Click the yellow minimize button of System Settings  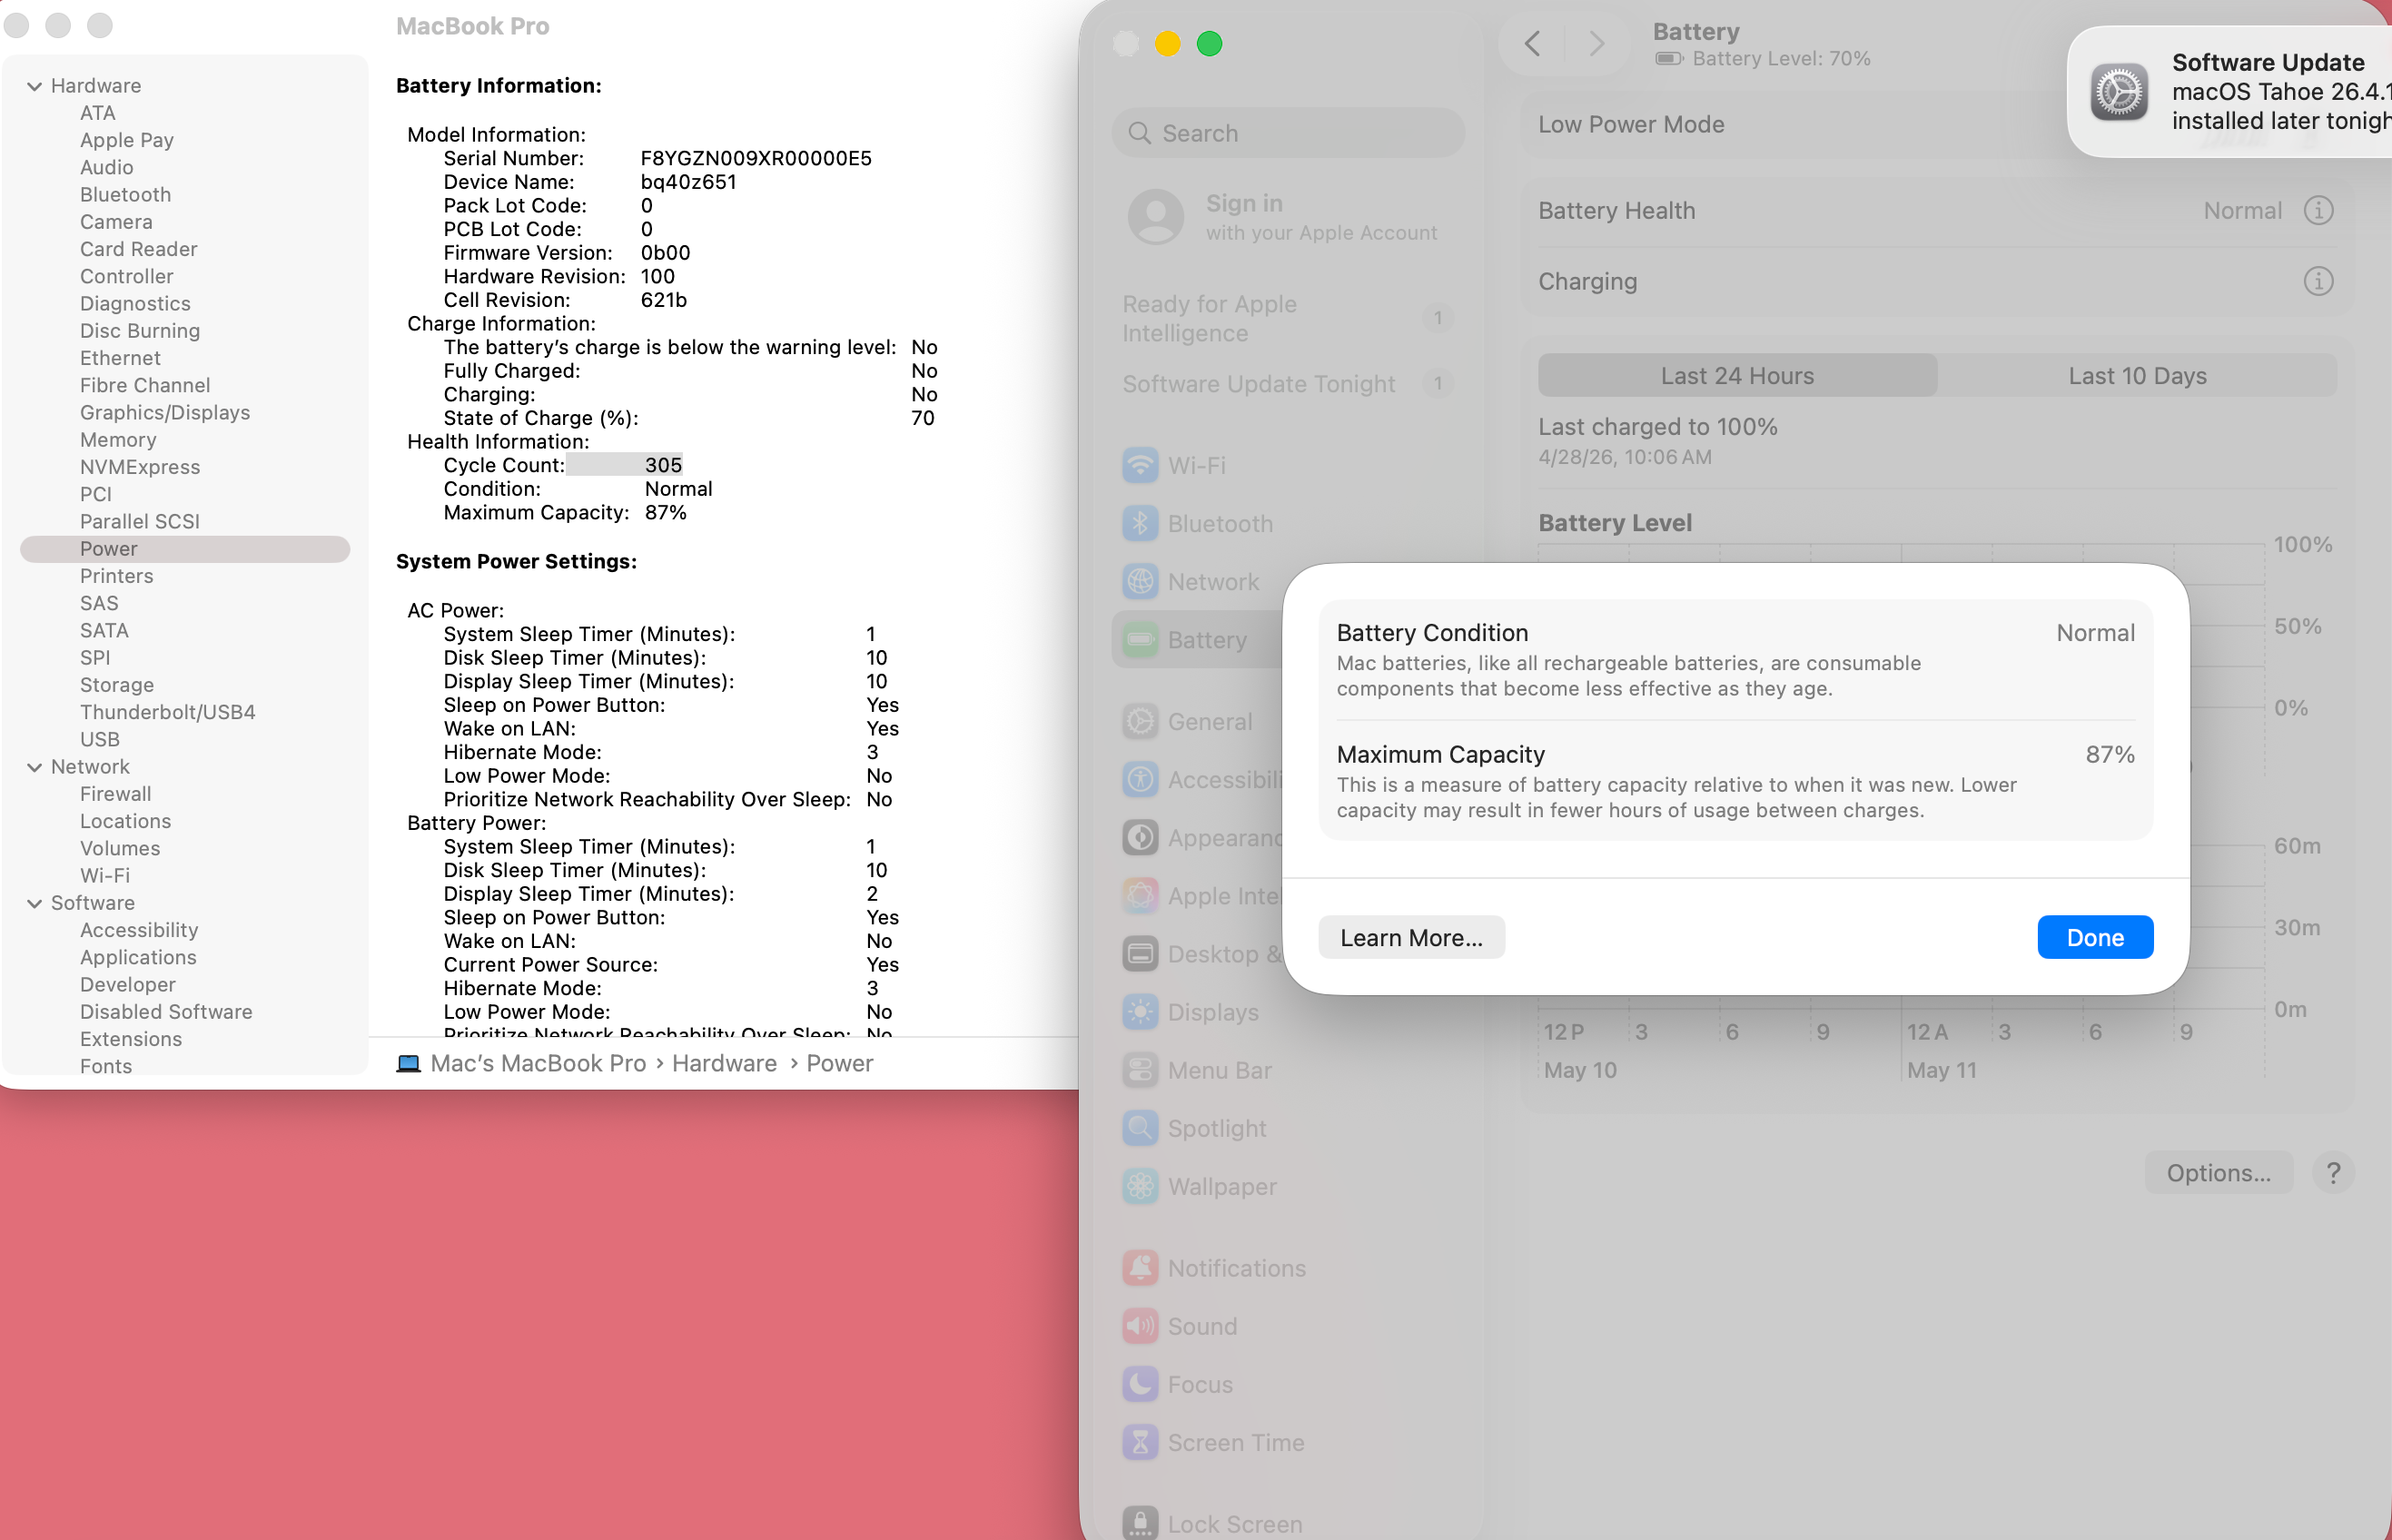coord(1168,43)
